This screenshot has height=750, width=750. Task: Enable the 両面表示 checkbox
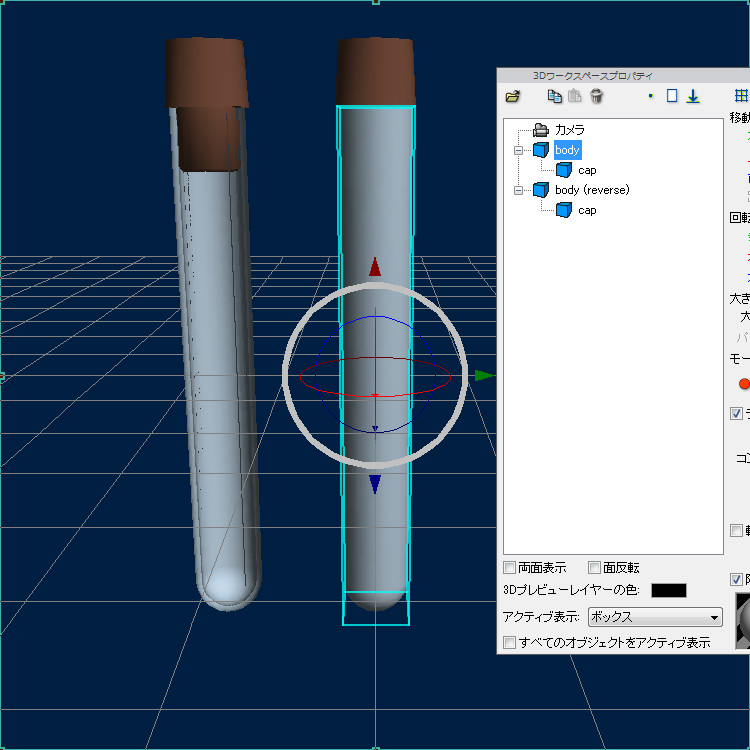[510, 568]
